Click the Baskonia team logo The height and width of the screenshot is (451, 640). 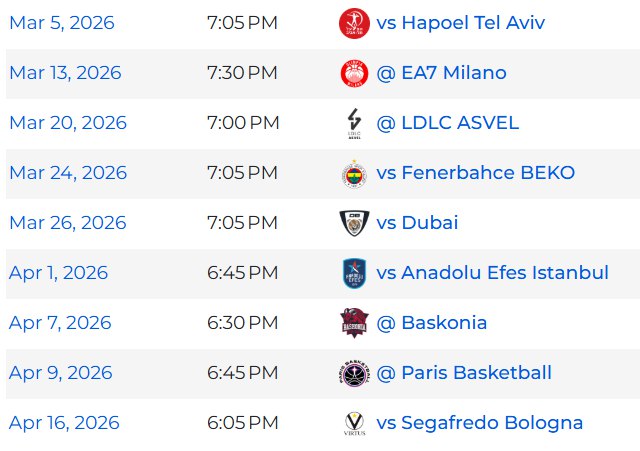[x=355, y=323]
